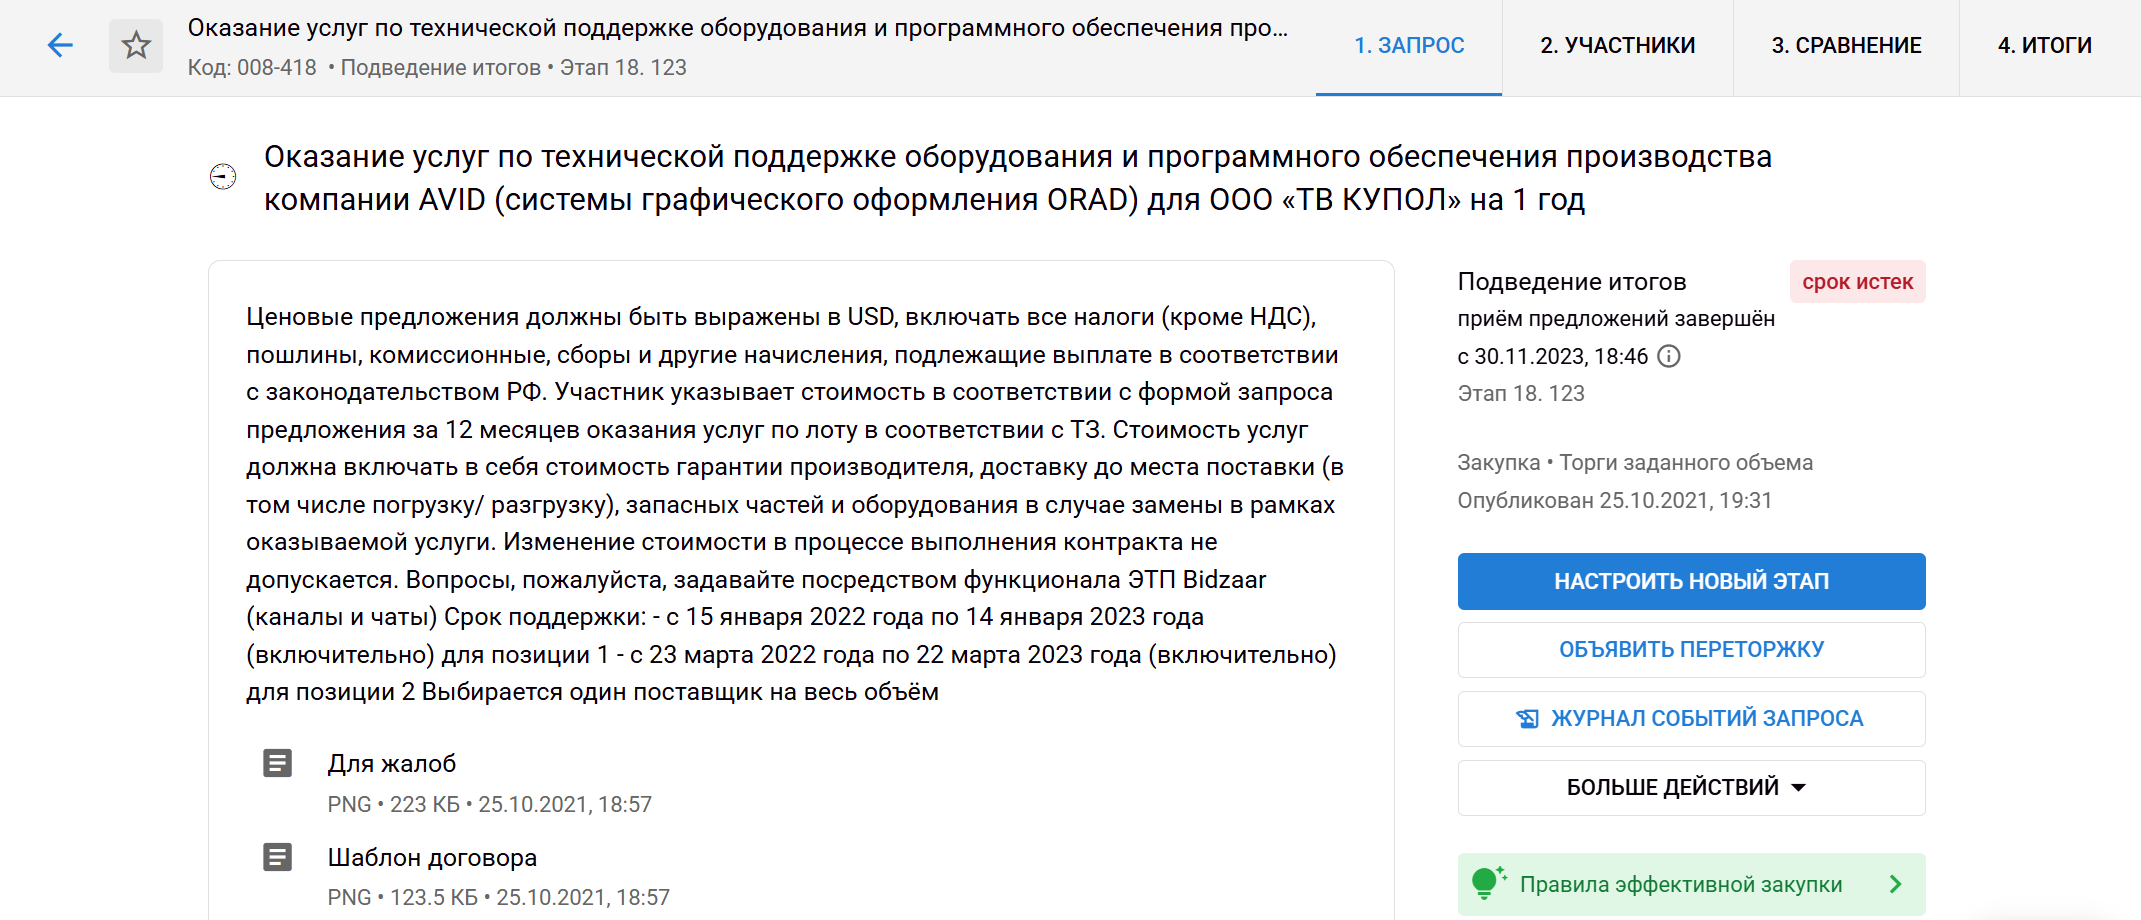Viewport: 2141px width, 920px height.
Task: Click «Объявить переторжку» button
Action: [x=1691, y=650]
